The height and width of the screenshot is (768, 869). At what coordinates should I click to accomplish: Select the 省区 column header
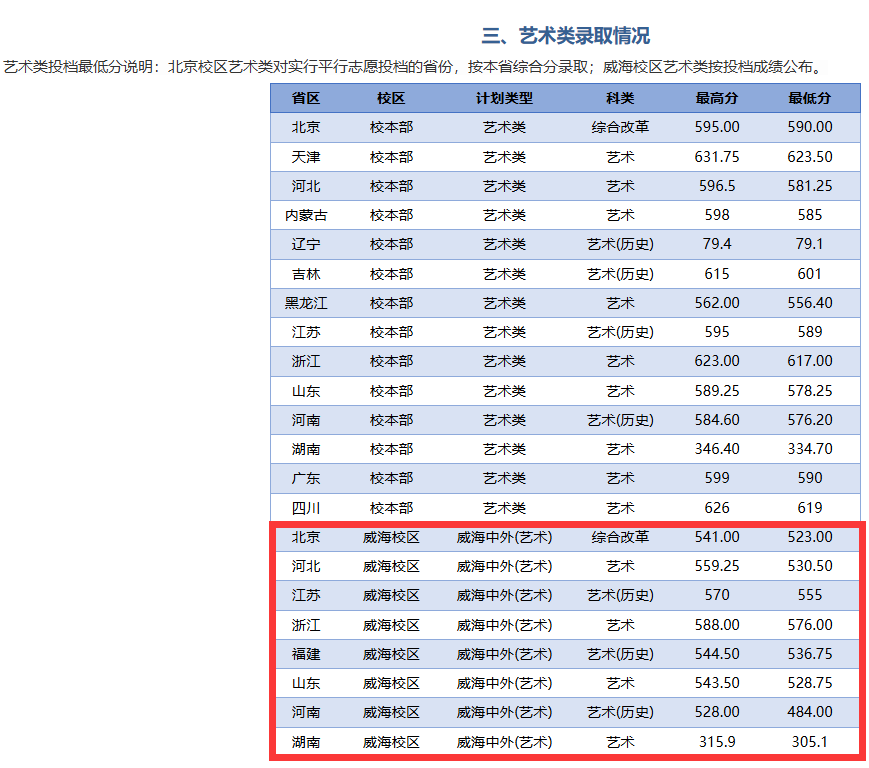(x=306, y=99)
